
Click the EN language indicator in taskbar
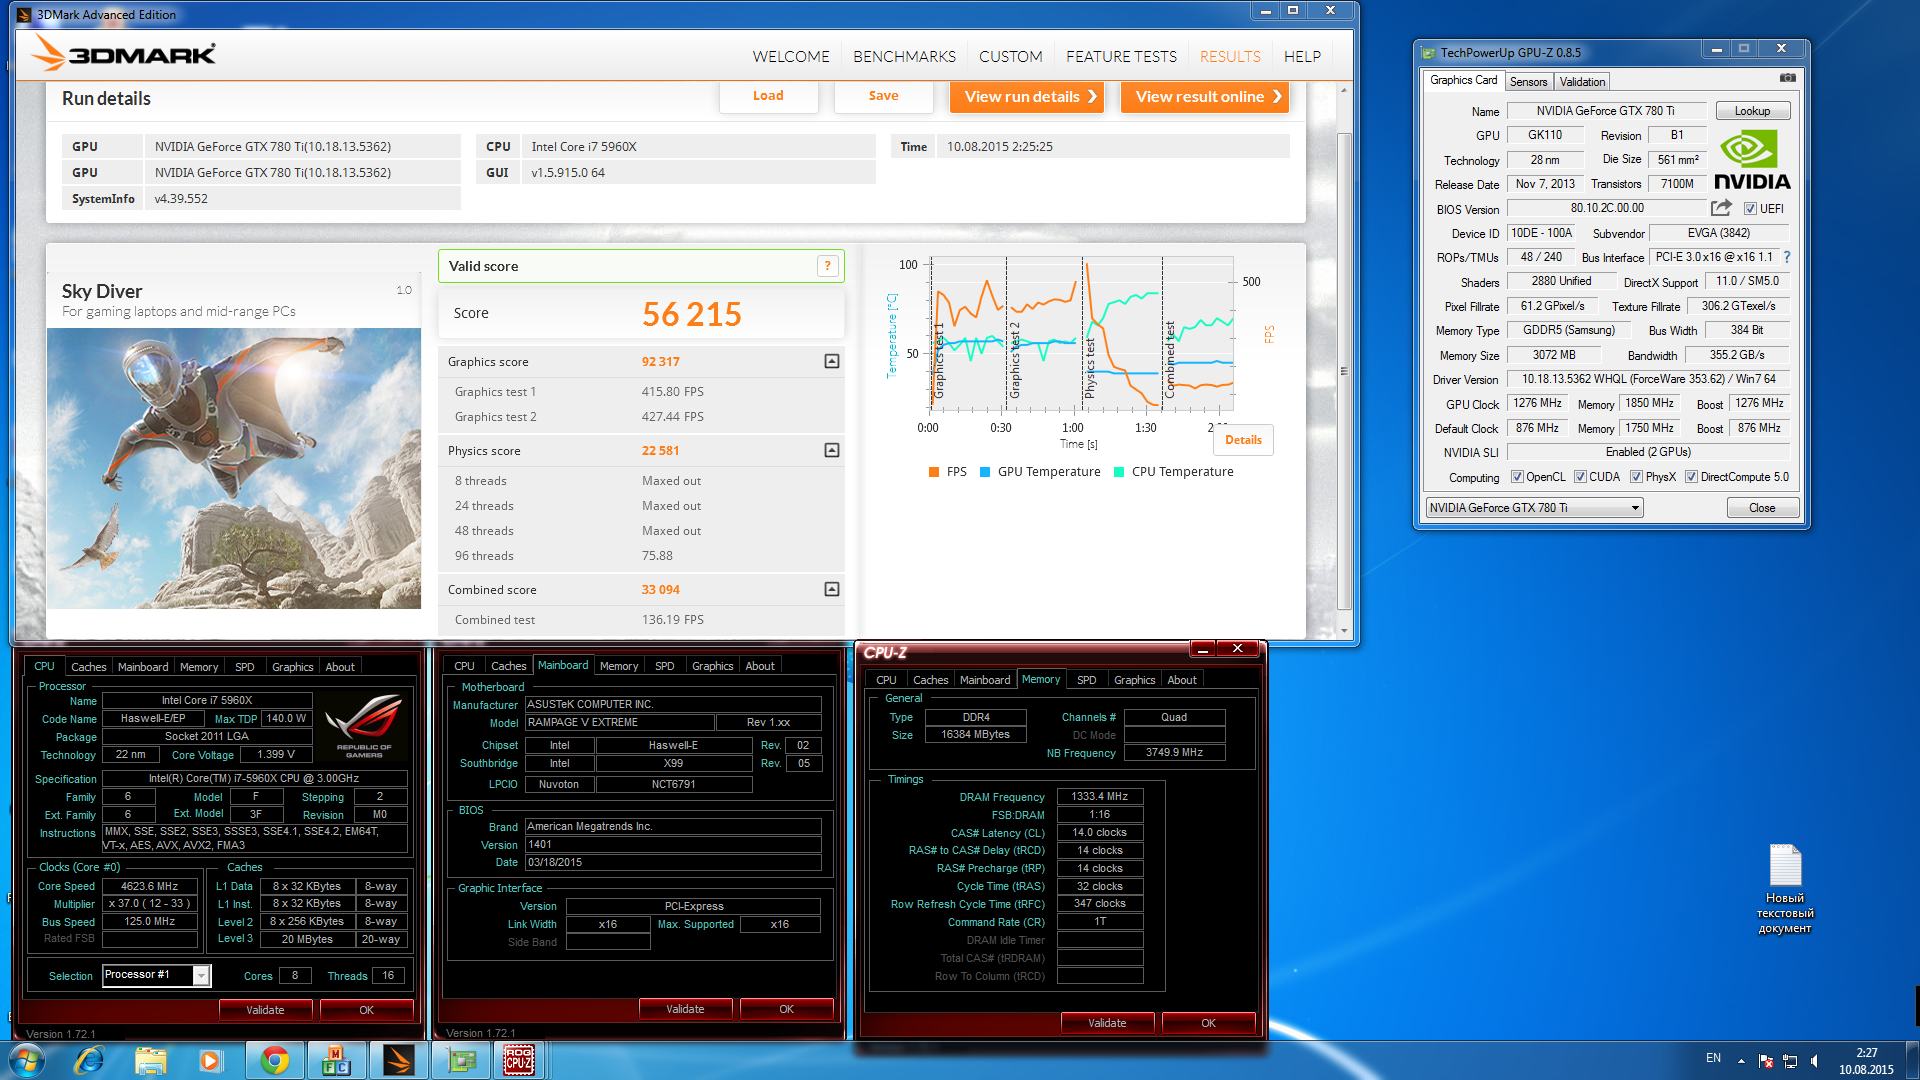1713,1058
